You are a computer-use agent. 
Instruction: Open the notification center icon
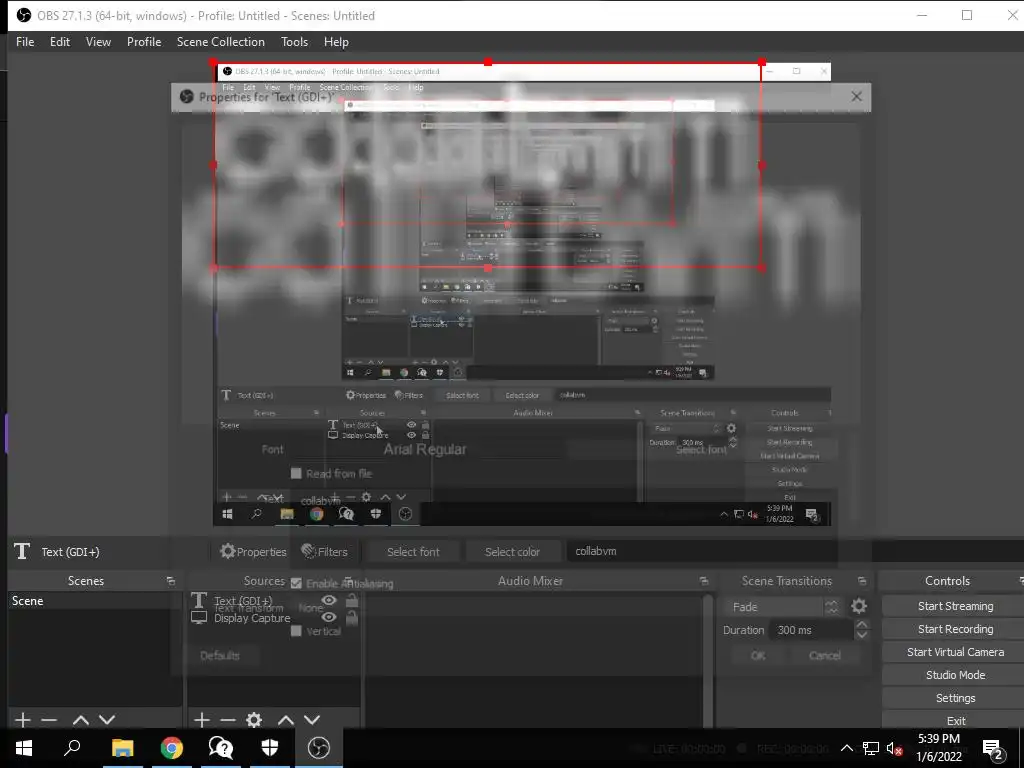click(x=992, y=748)
